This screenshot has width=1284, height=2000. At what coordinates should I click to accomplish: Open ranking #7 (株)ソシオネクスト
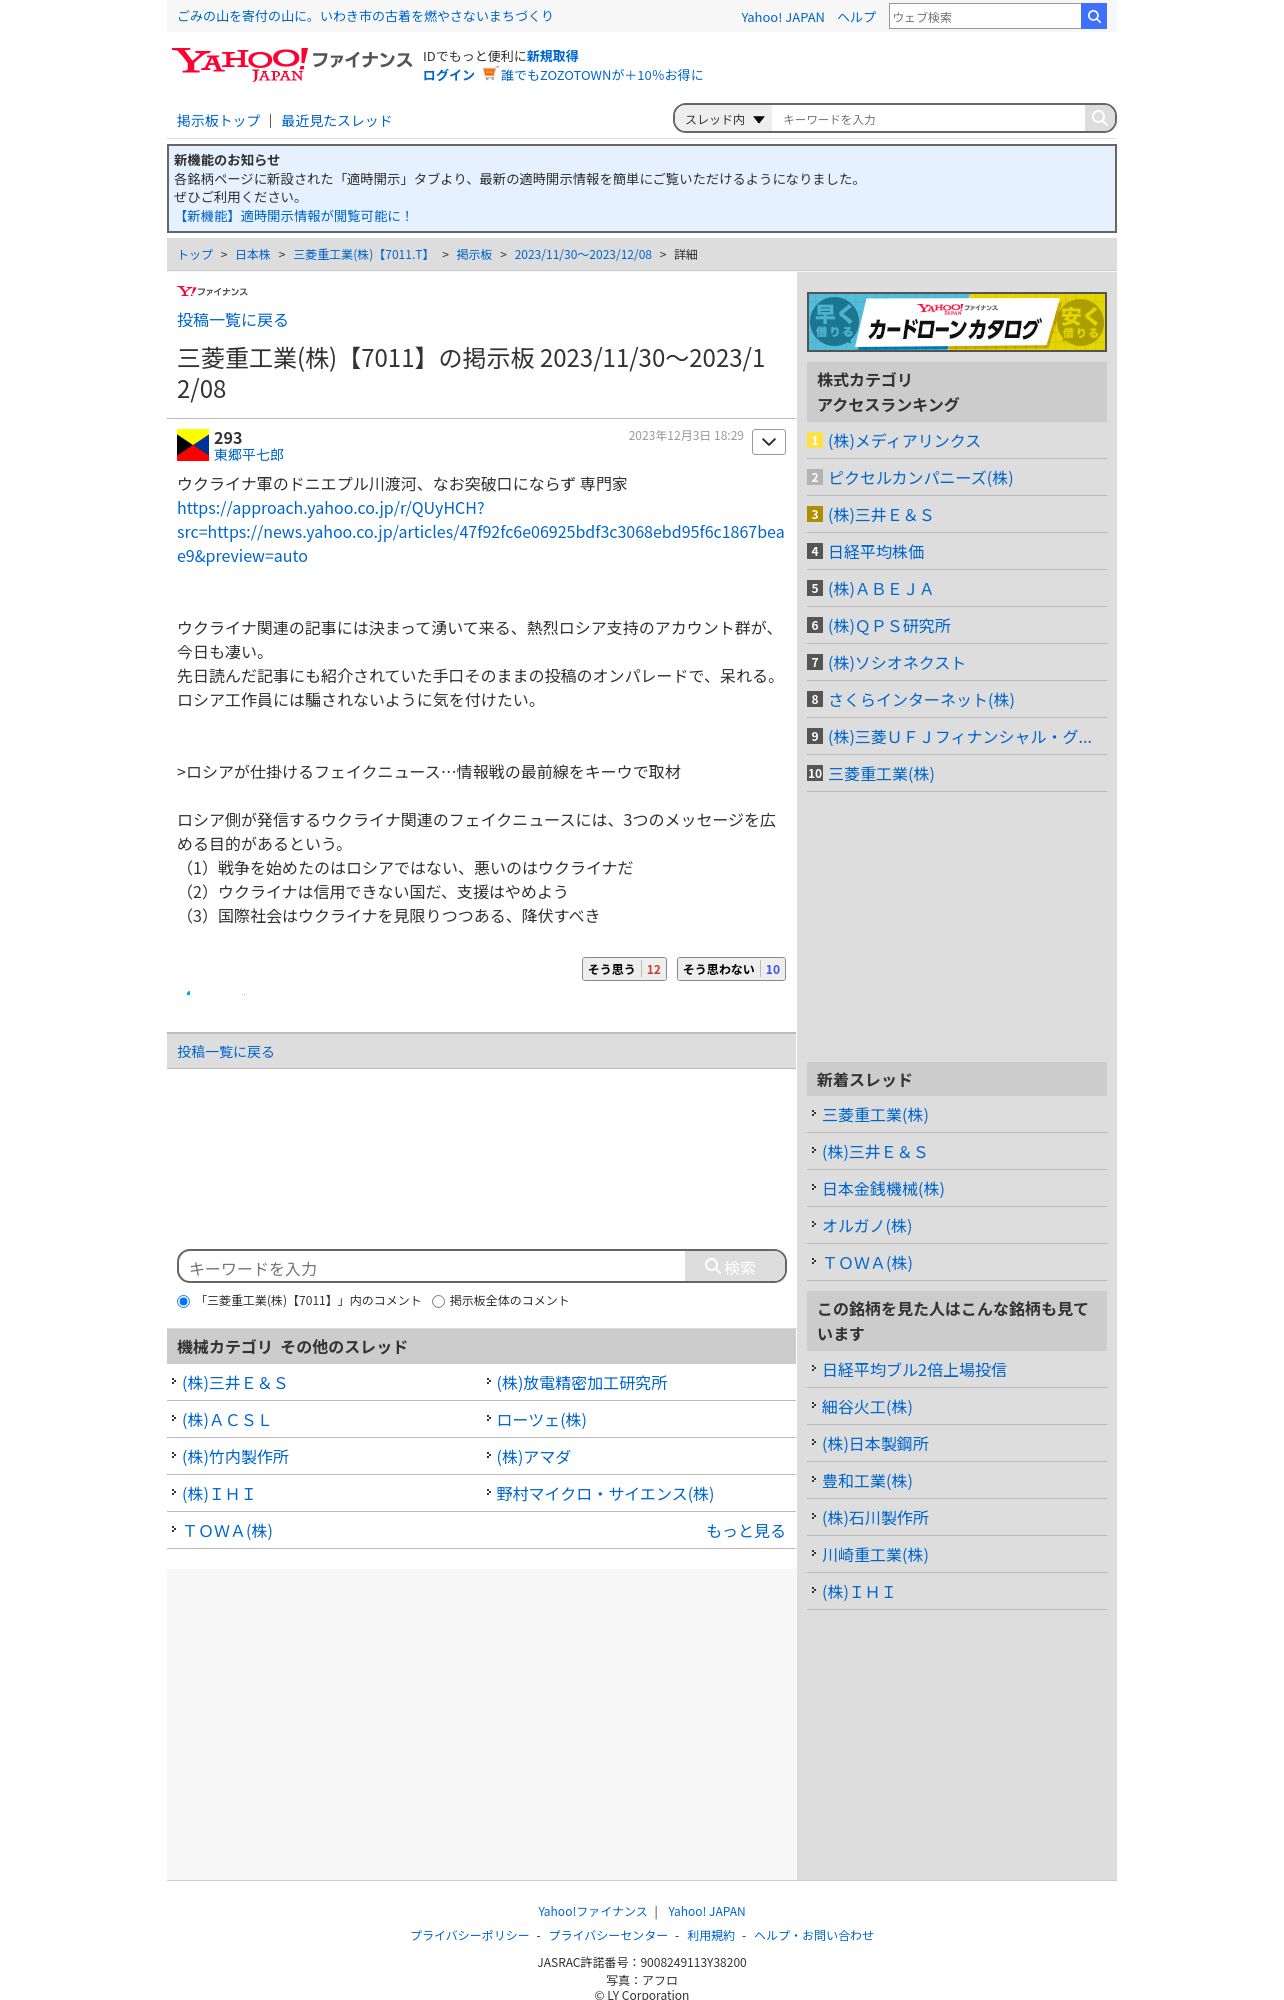click(x=896, y=663)
